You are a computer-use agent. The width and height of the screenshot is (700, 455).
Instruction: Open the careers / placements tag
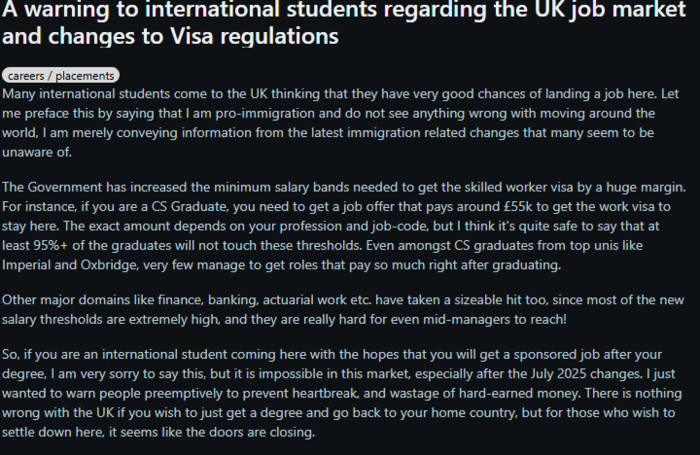(61, 75)
